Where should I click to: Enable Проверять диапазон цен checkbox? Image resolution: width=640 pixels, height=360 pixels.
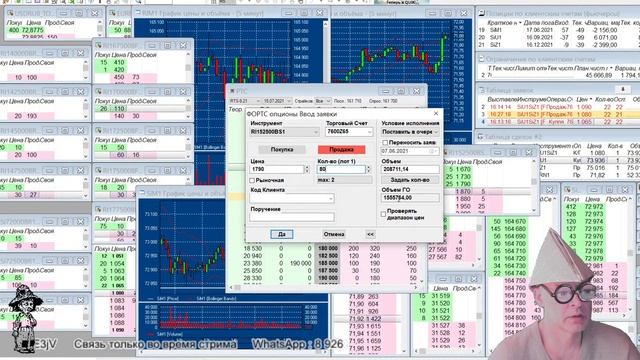click(x=383, y=214)
